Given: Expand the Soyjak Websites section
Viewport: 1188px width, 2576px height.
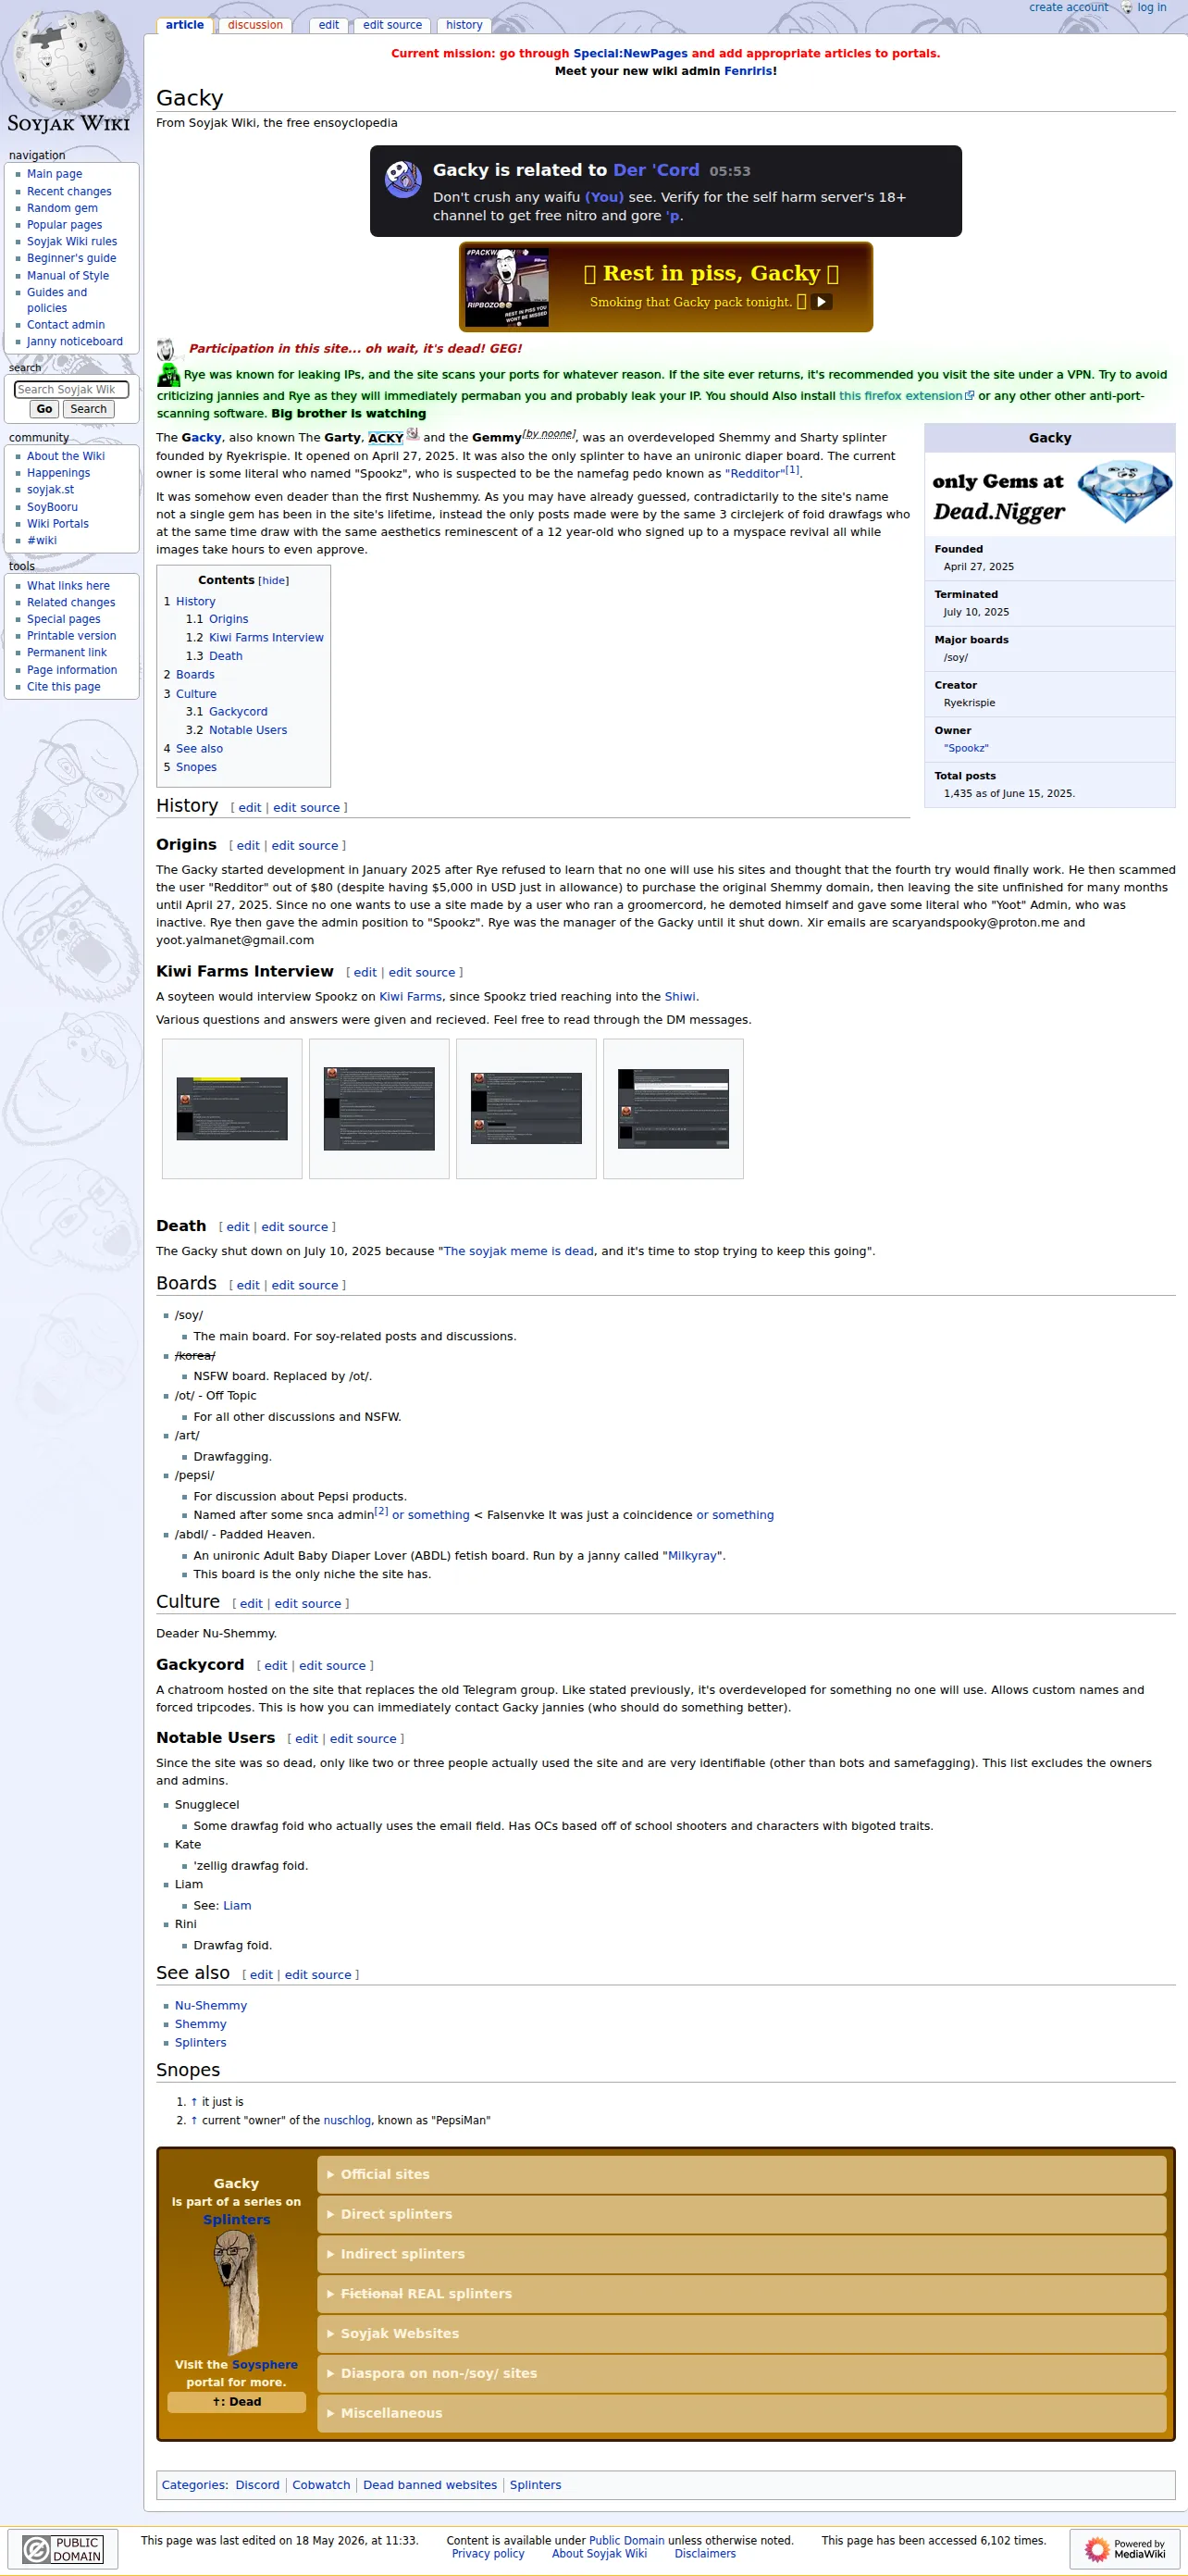Looking at the screenshot, I should [x=741, y=2333].
